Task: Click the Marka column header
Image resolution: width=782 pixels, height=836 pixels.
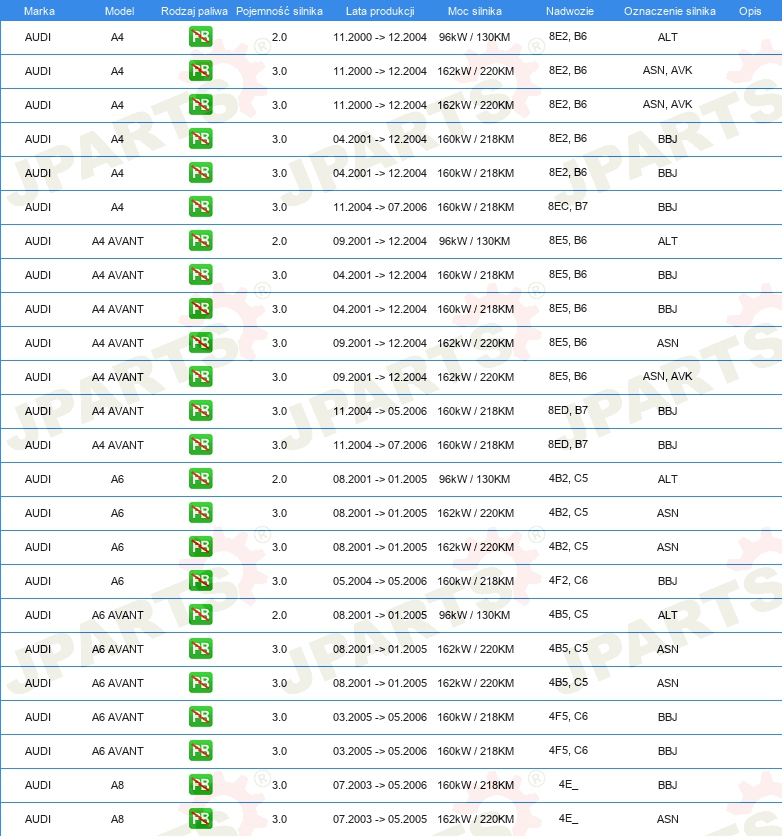Action: (x=39, y=11)
